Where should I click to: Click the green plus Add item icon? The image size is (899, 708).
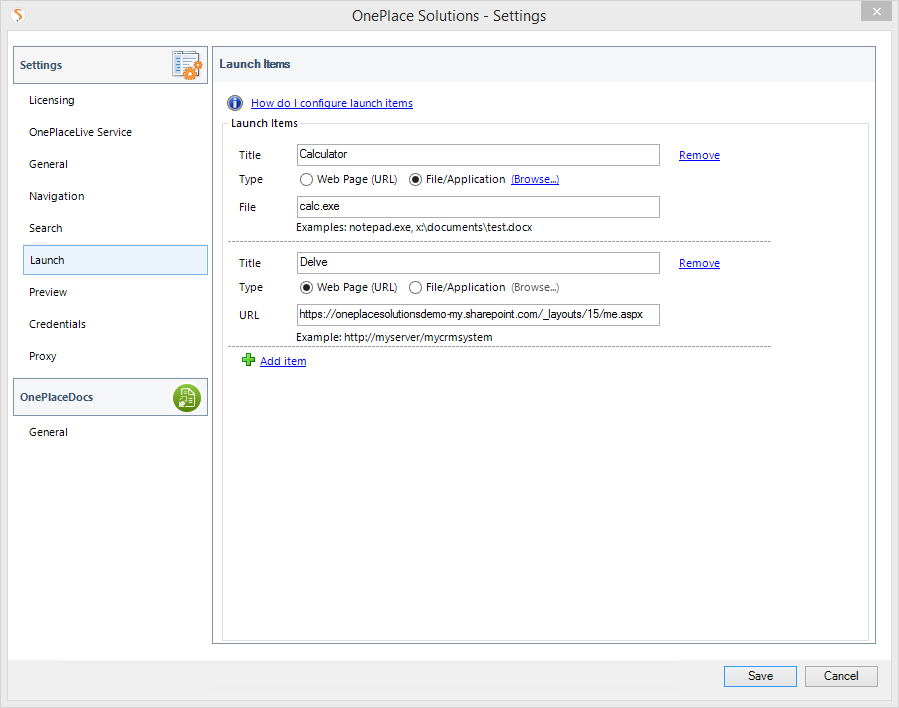pos(248,360)
